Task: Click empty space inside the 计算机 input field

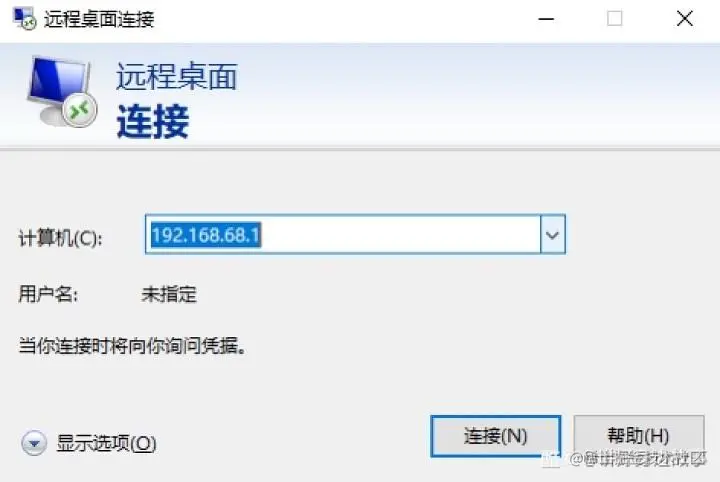Action: [399, 234]
